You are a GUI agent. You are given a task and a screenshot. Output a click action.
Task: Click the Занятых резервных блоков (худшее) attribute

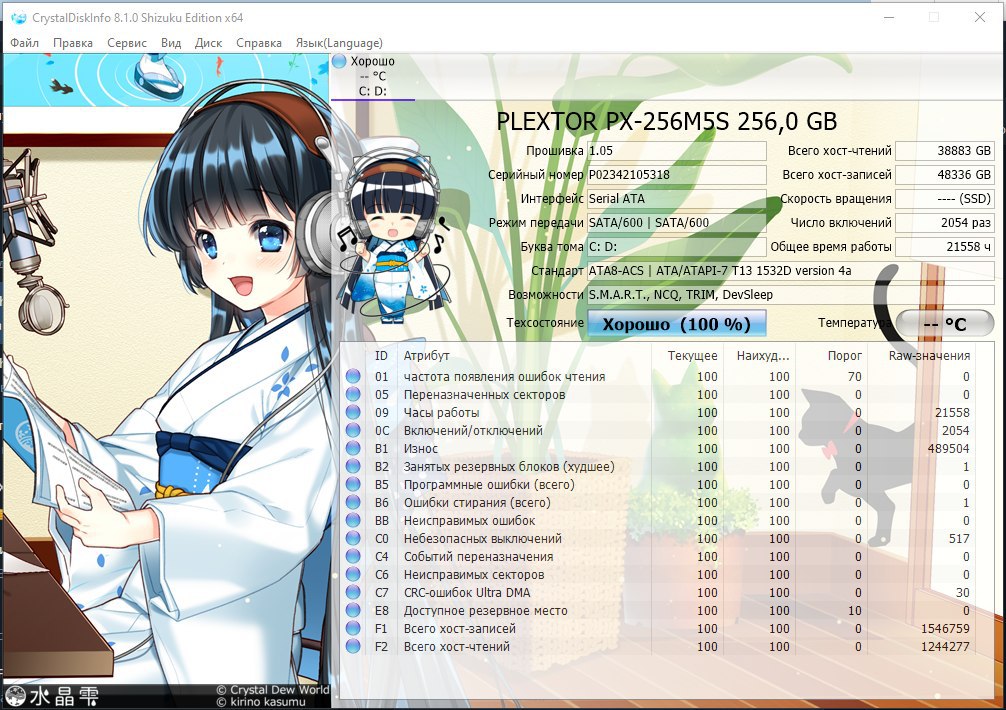click(509, 466)
